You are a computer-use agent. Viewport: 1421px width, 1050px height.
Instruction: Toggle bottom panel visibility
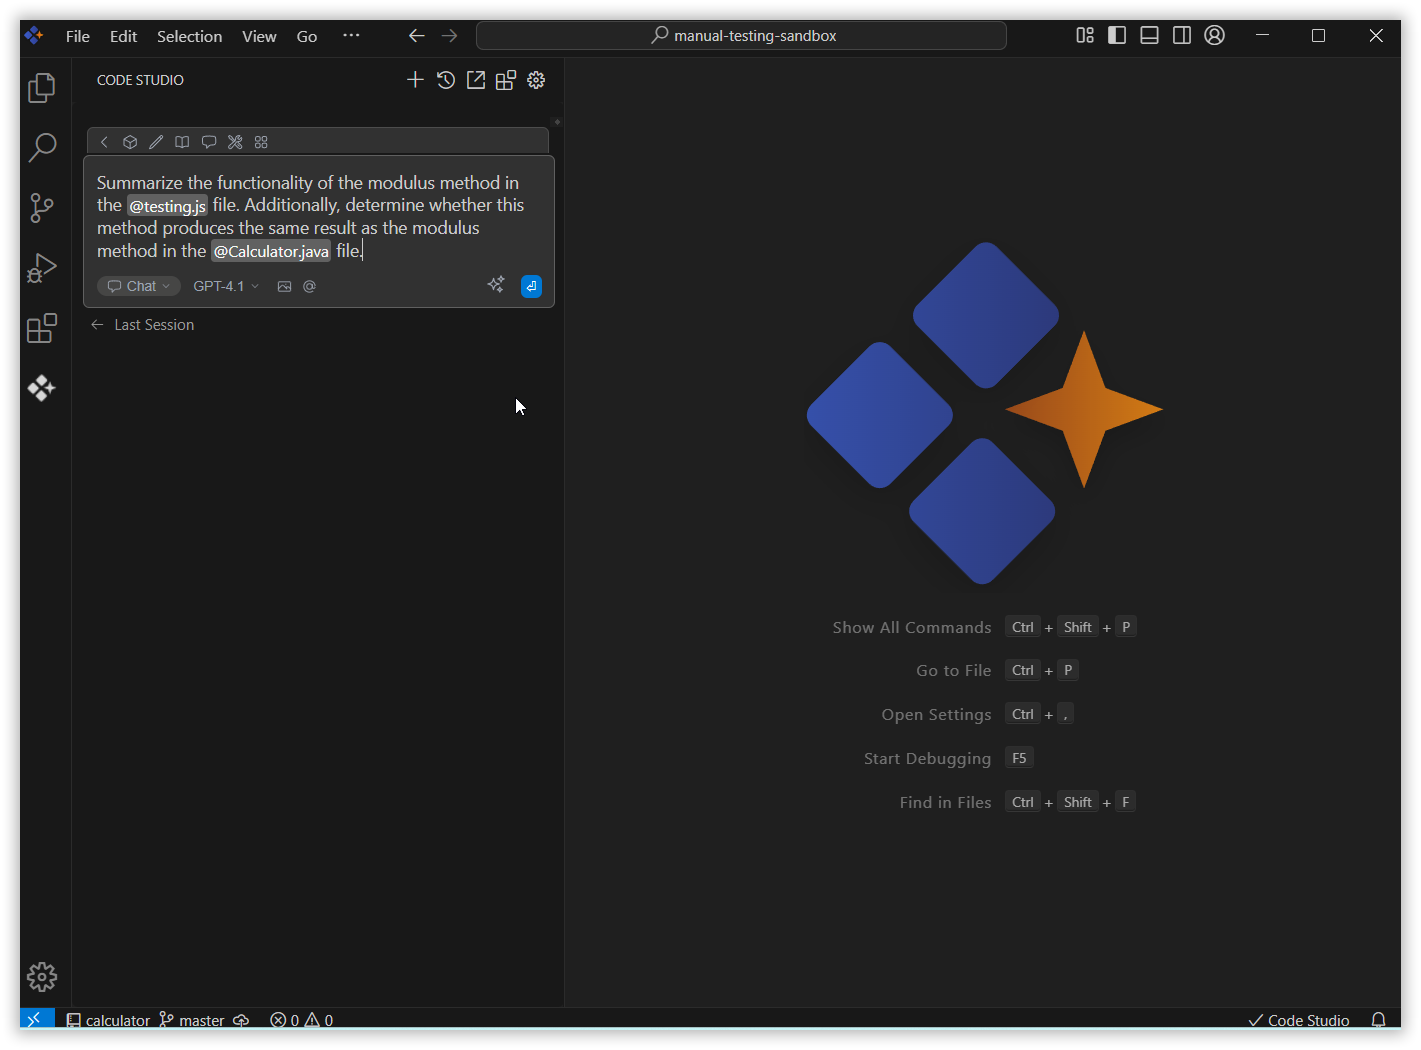[1149, 35]
